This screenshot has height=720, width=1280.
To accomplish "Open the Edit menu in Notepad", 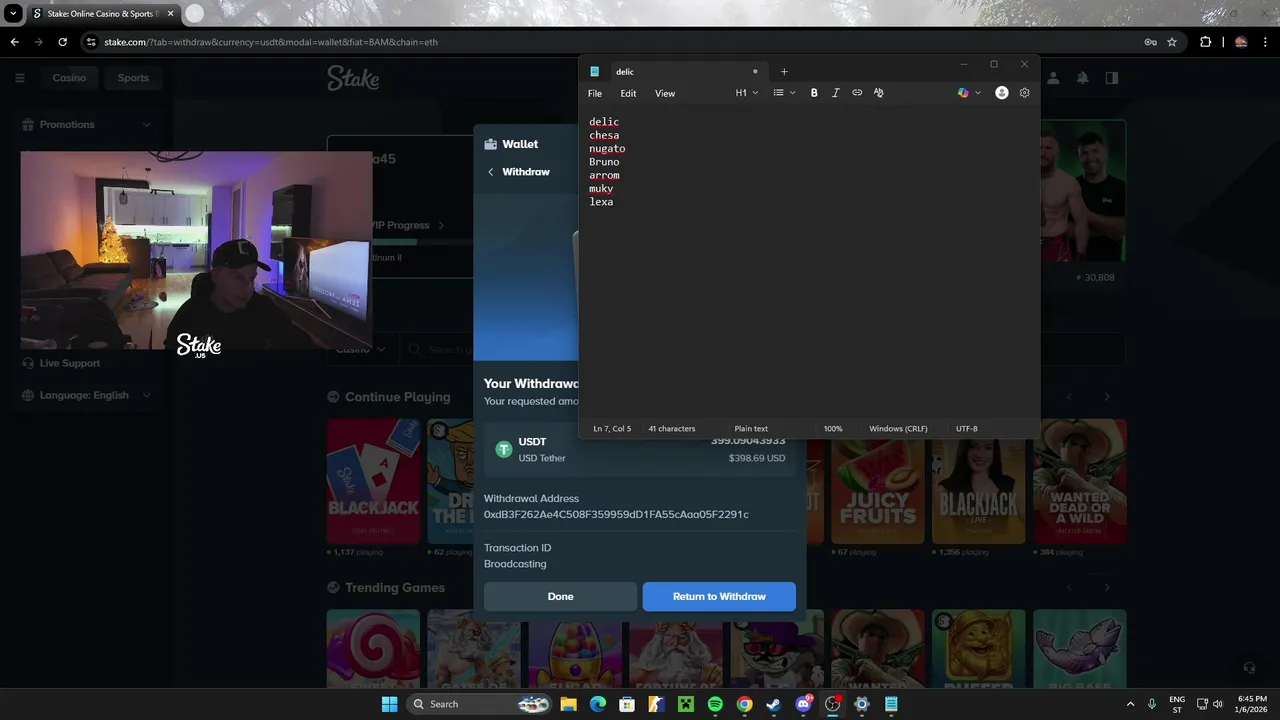I will [628, 93].
